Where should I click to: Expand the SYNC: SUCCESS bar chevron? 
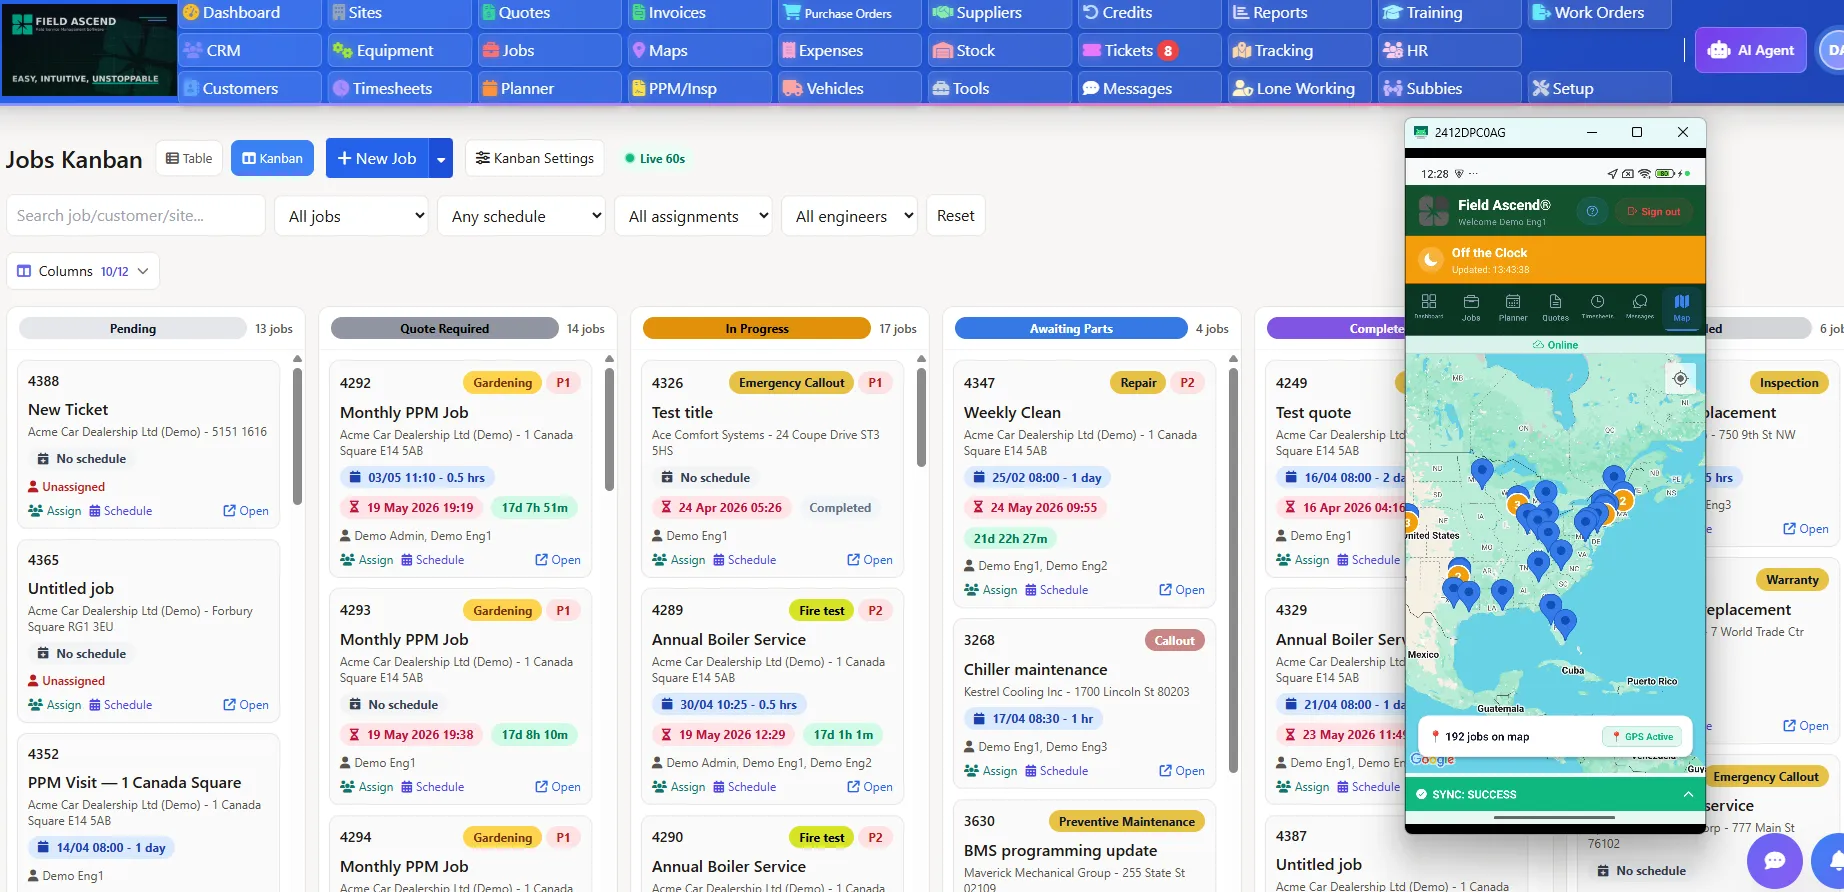pos(1688,794)
